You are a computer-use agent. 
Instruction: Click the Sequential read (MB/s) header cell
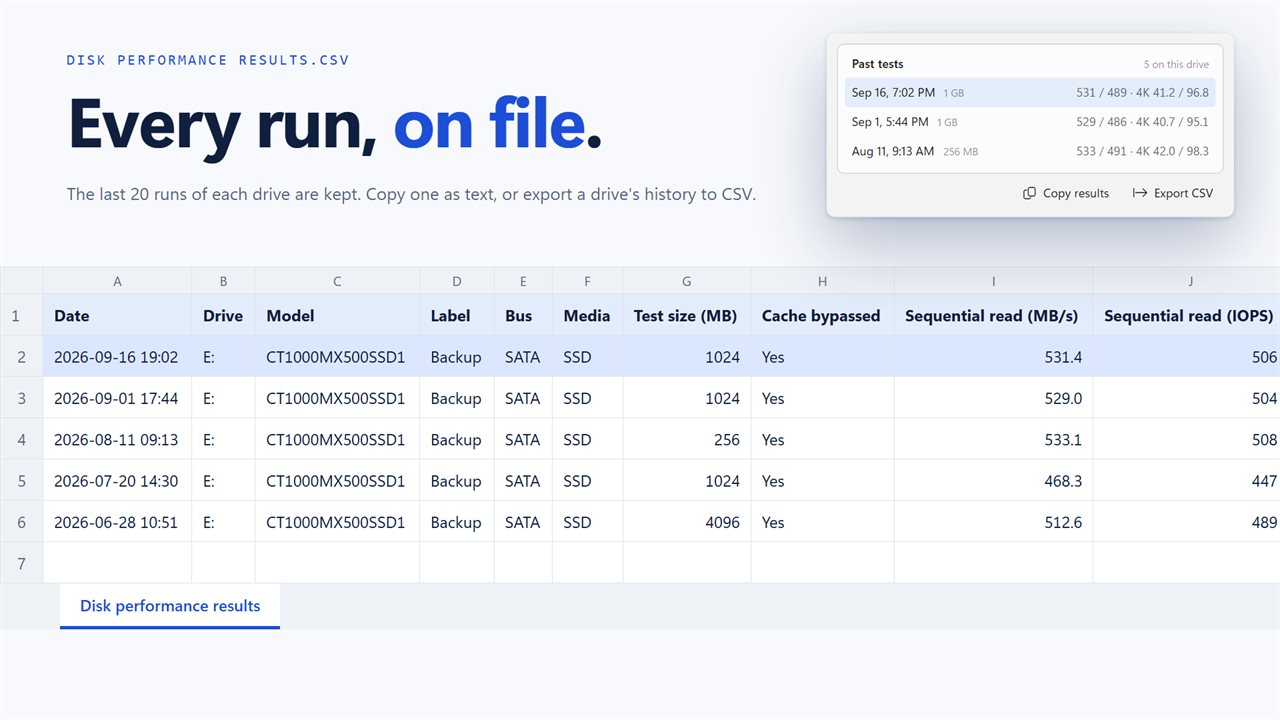tap(993, 315)
